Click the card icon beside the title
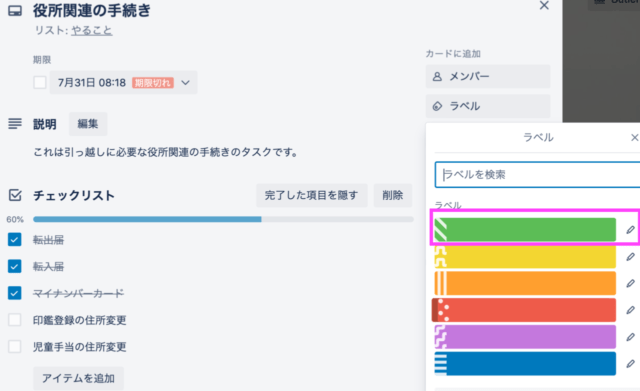This screenshot has width=640, height=391. click(15, 11)
